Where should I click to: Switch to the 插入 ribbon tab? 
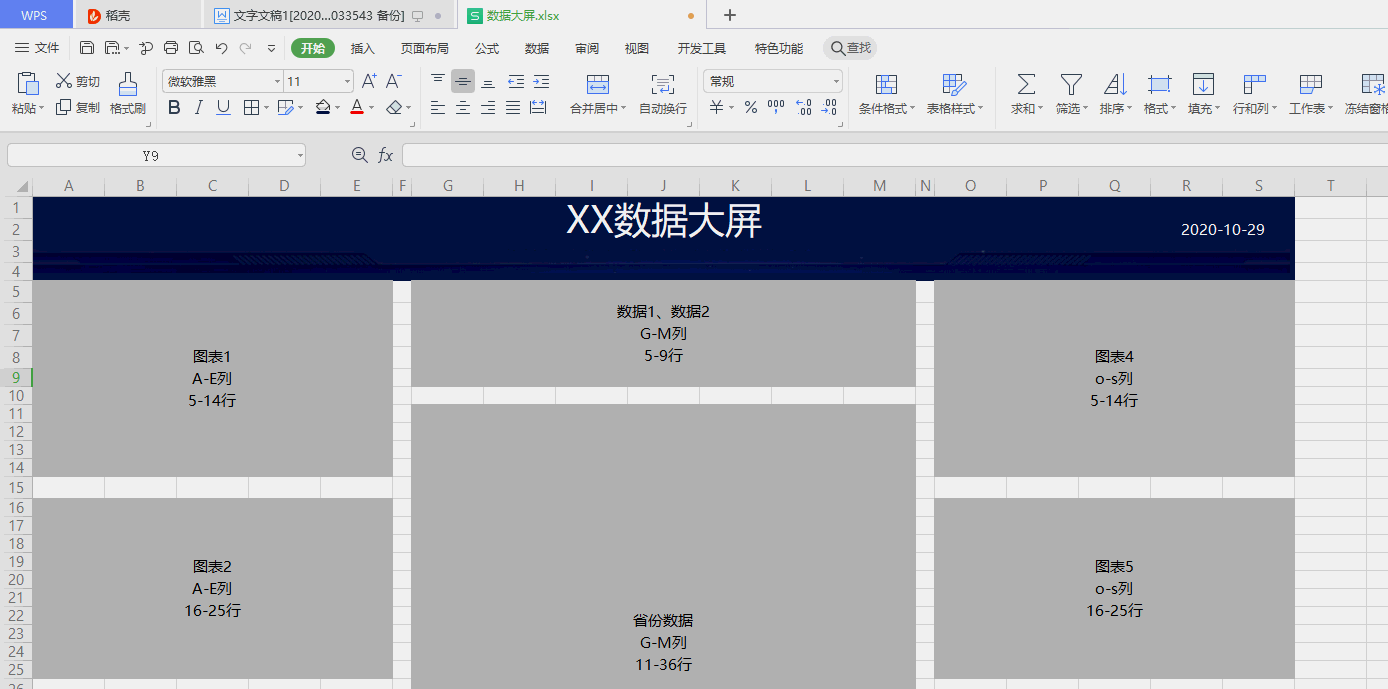coord(362,48)
